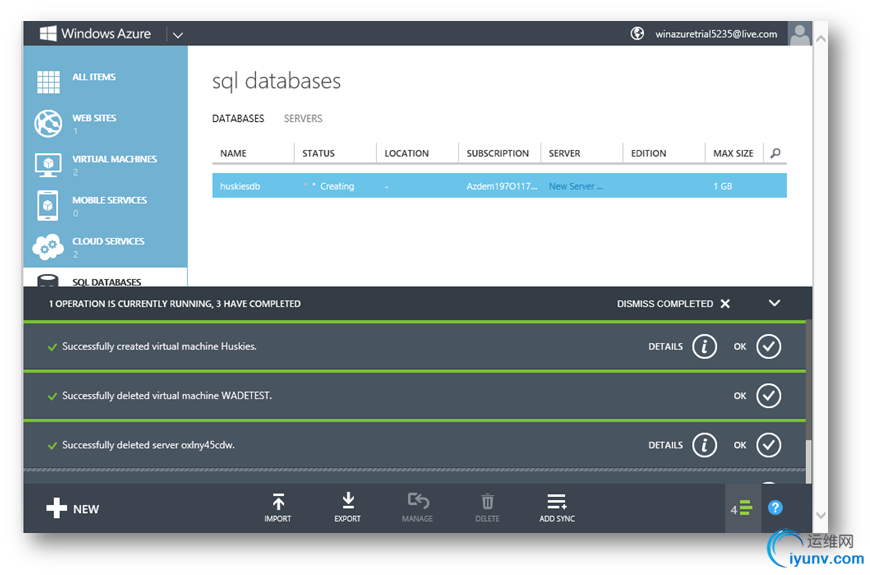Click 'Successfully deleted server oxlny45cdw' message
The height and width of the screenshot is (575, 870).
(x=148, y=445)
